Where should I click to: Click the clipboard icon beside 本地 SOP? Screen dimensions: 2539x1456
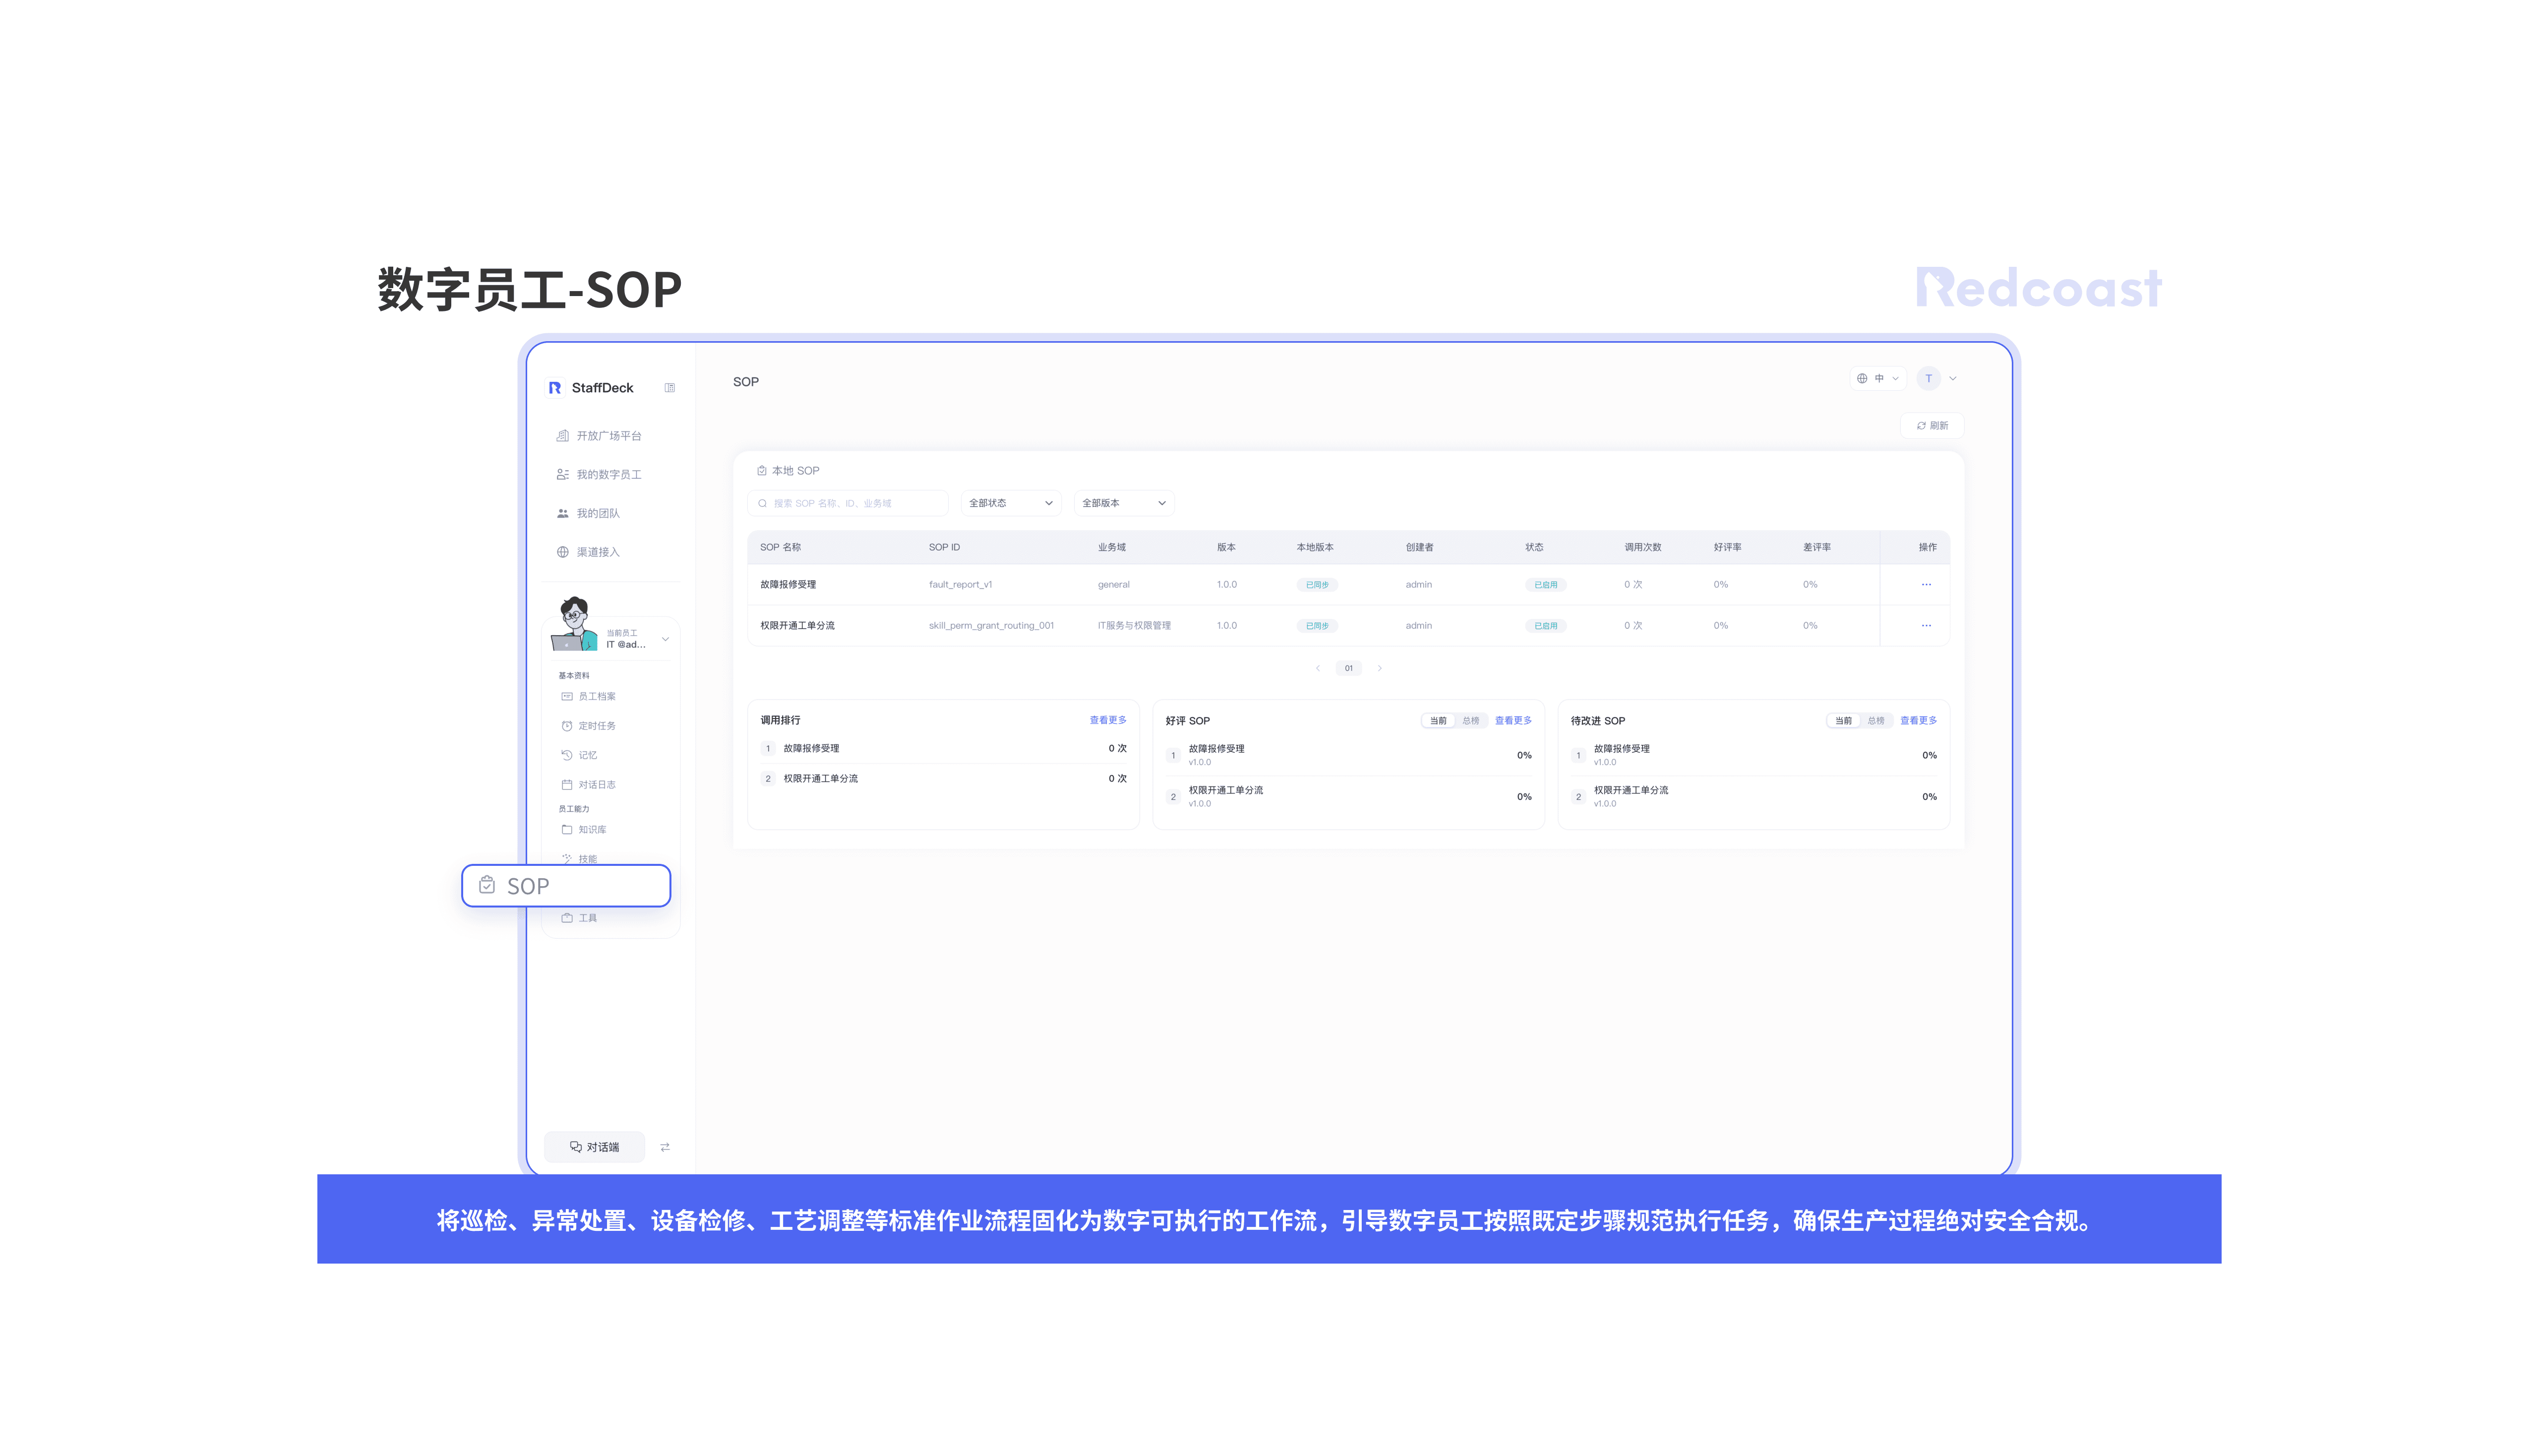click(x=762, y=471)
